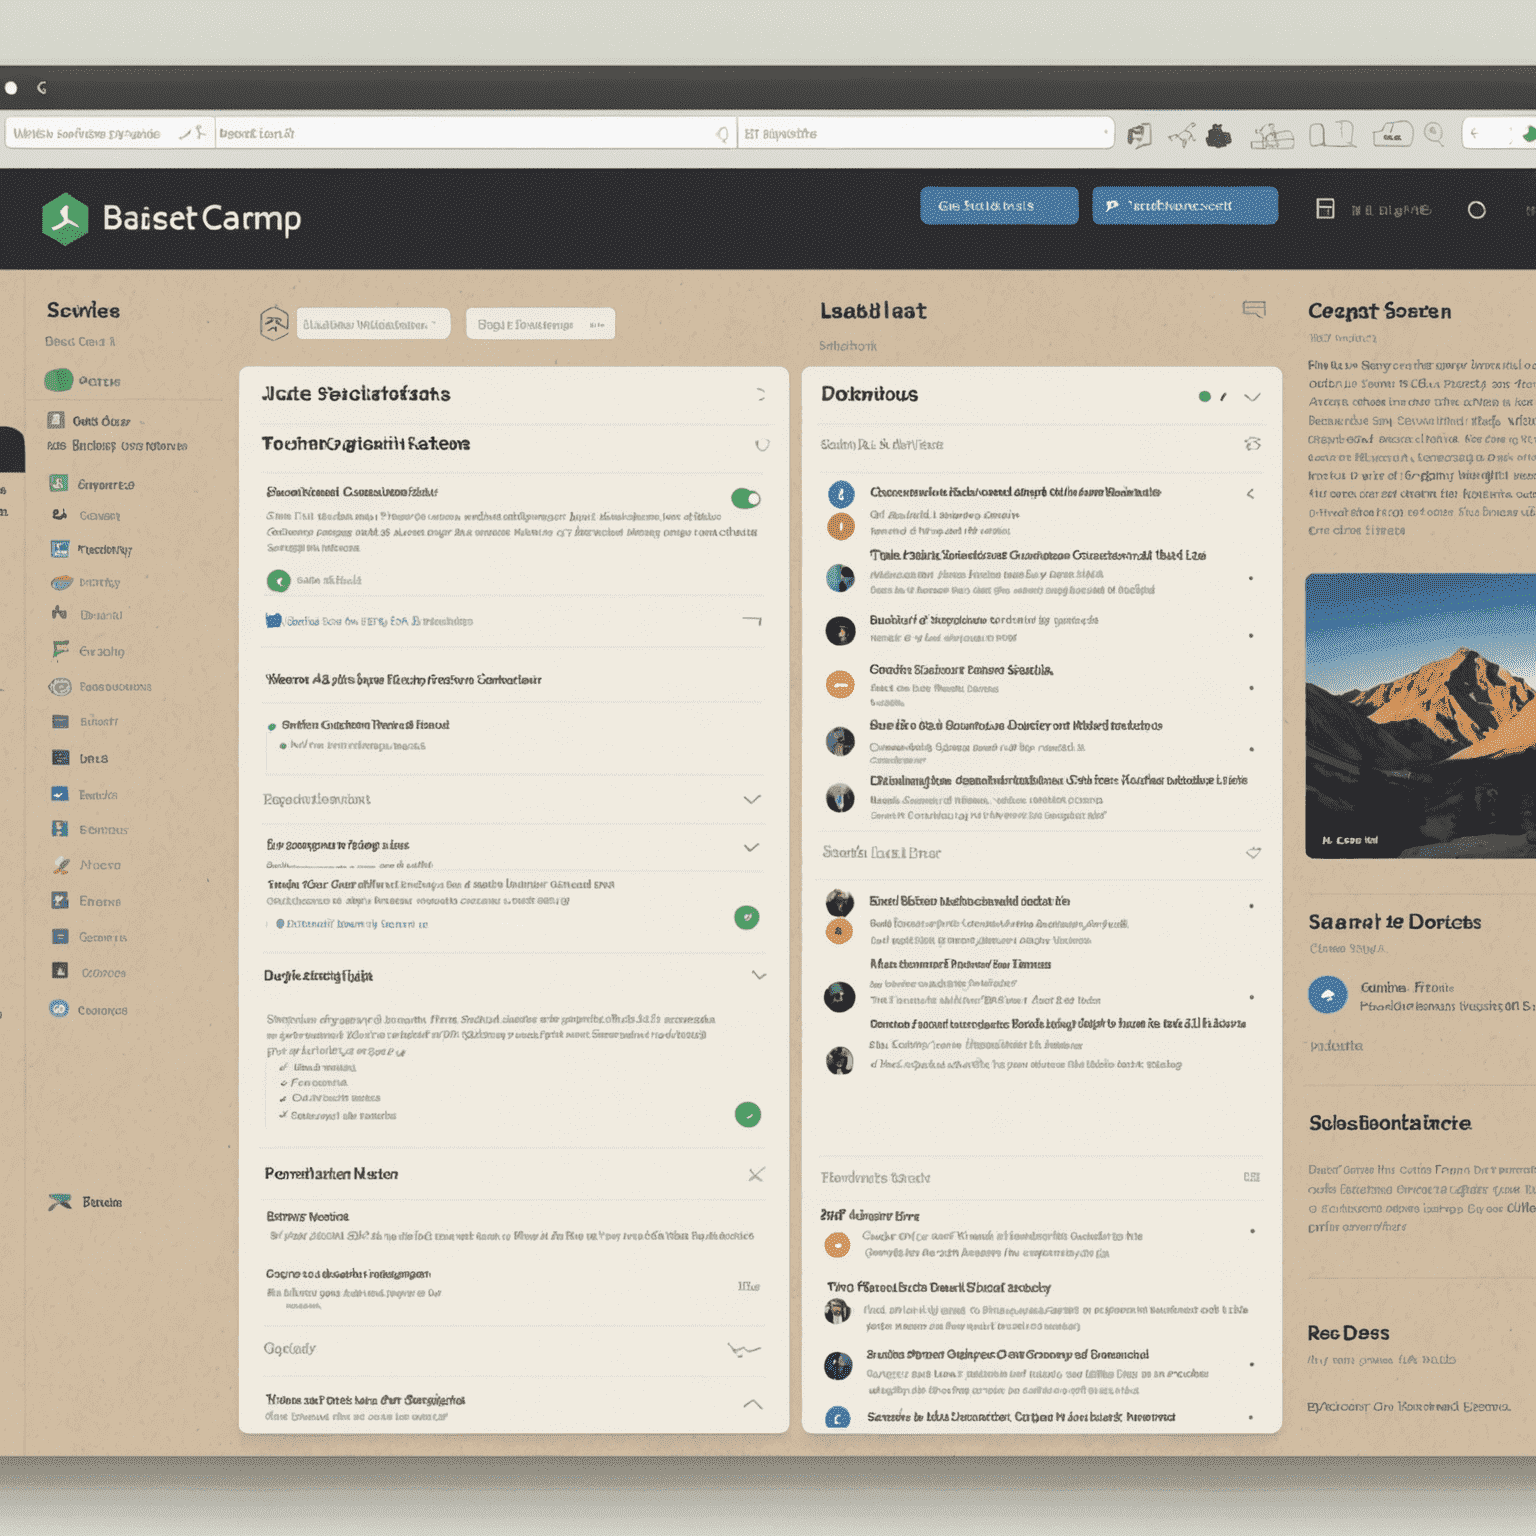Screen dimensions: 1536x1536
Task: Click the 'Rec Dess' heading
Action: 1348,1333
